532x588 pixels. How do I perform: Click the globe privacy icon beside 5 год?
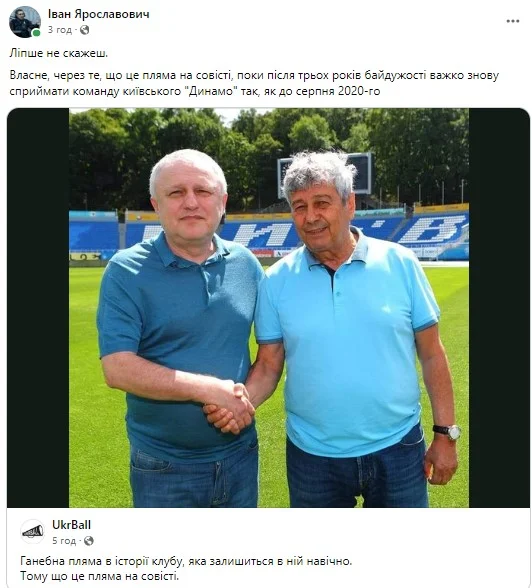click(89, 541)
